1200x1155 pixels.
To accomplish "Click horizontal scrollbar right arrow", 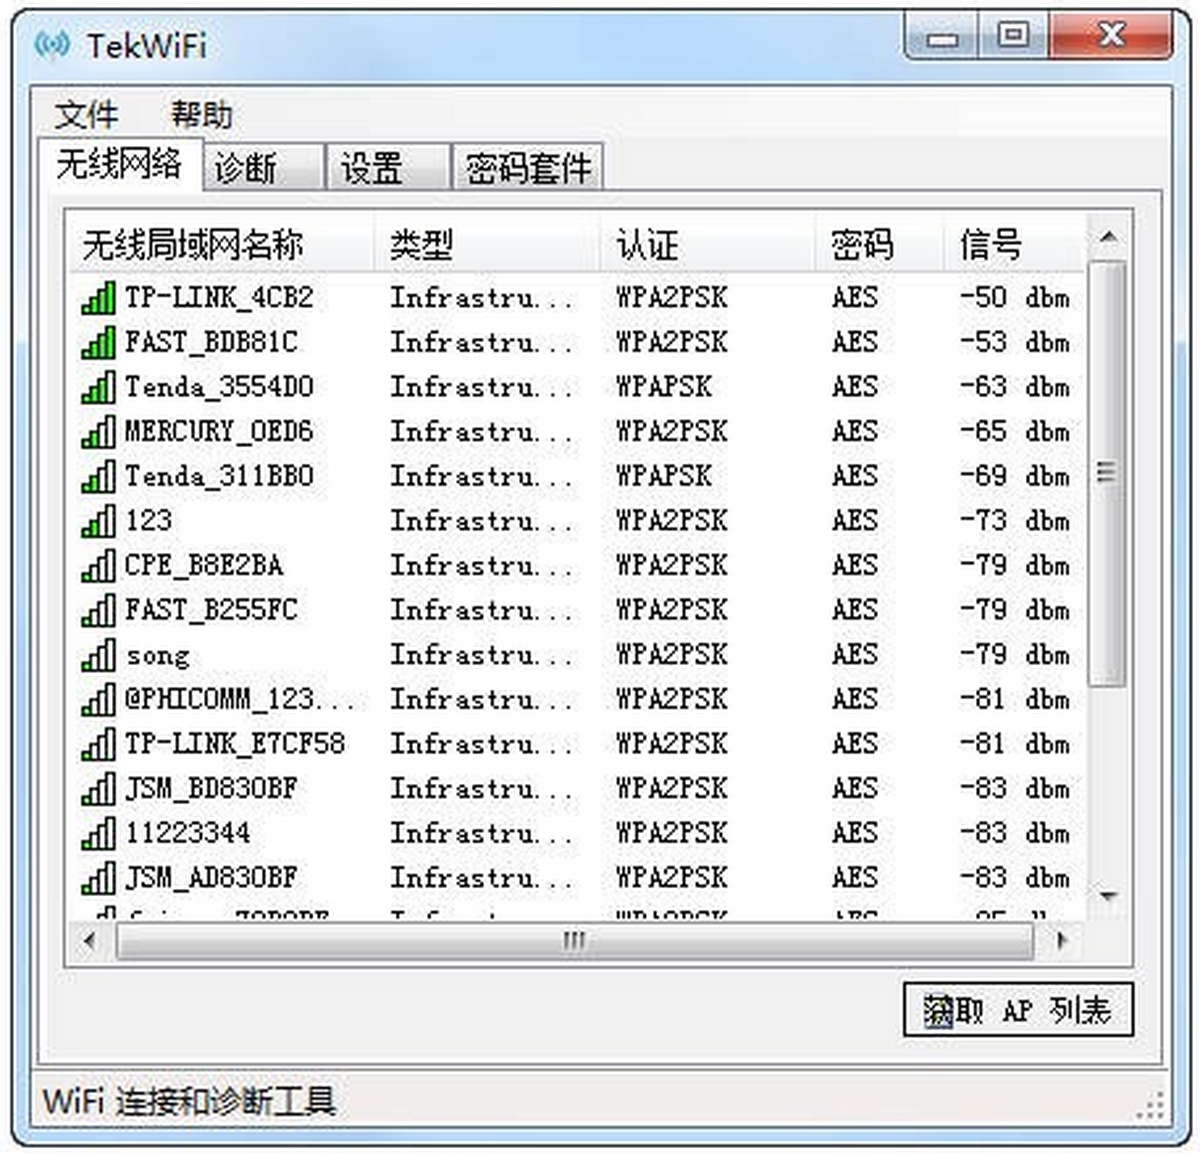I will point(1061,940).
